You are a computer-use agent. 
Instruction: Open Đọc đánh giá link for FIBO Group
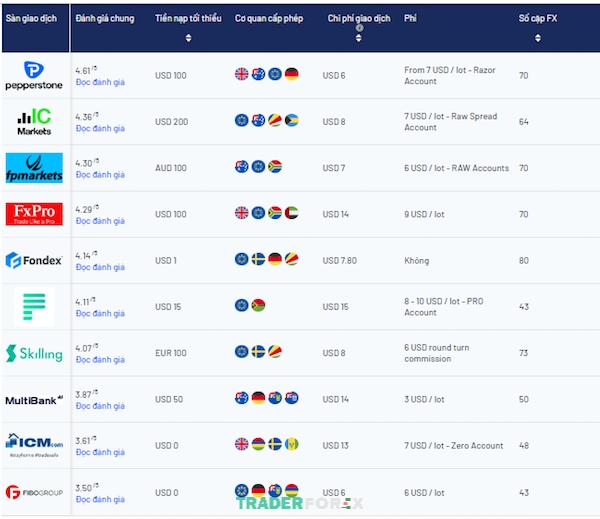[100, 499]
